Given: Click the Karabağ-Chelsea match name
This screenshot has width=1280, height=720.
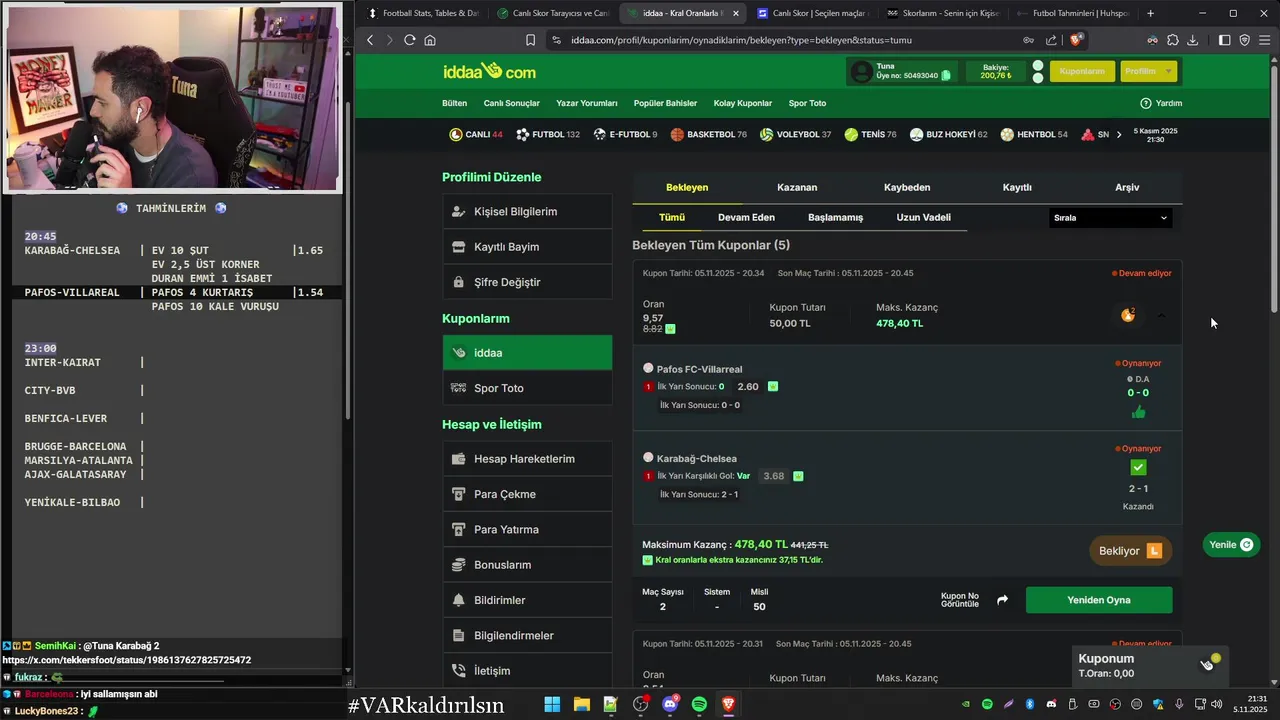Looking at the screenshot, I should point(696,459).
